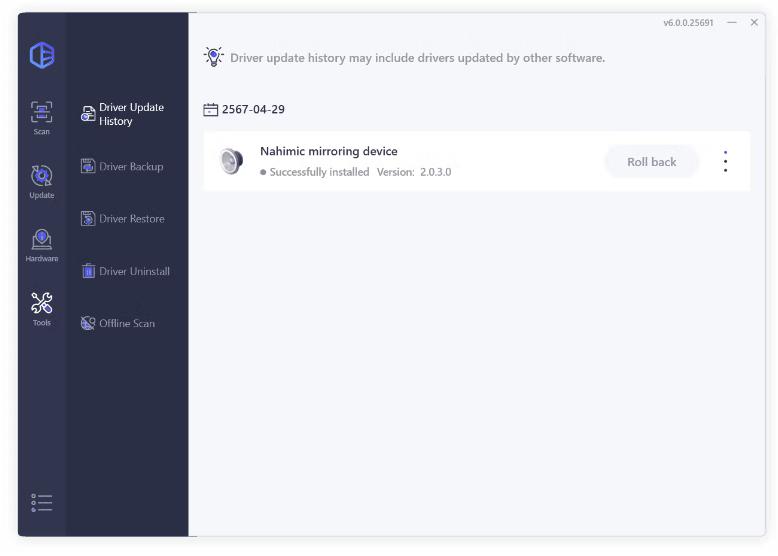This screenshot has height=556, width=778.
Task: Close the Driver Easy window
Action: [754, 23]
